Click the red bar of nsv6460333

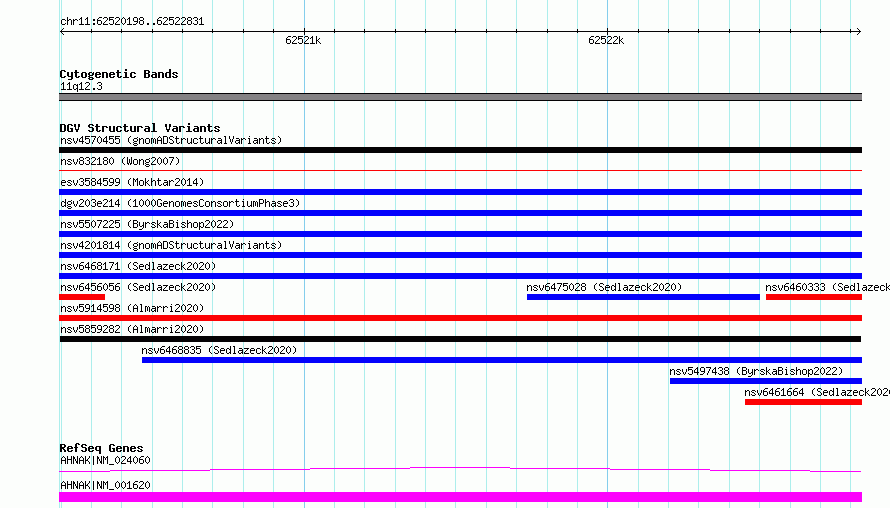tap(814, 297)
